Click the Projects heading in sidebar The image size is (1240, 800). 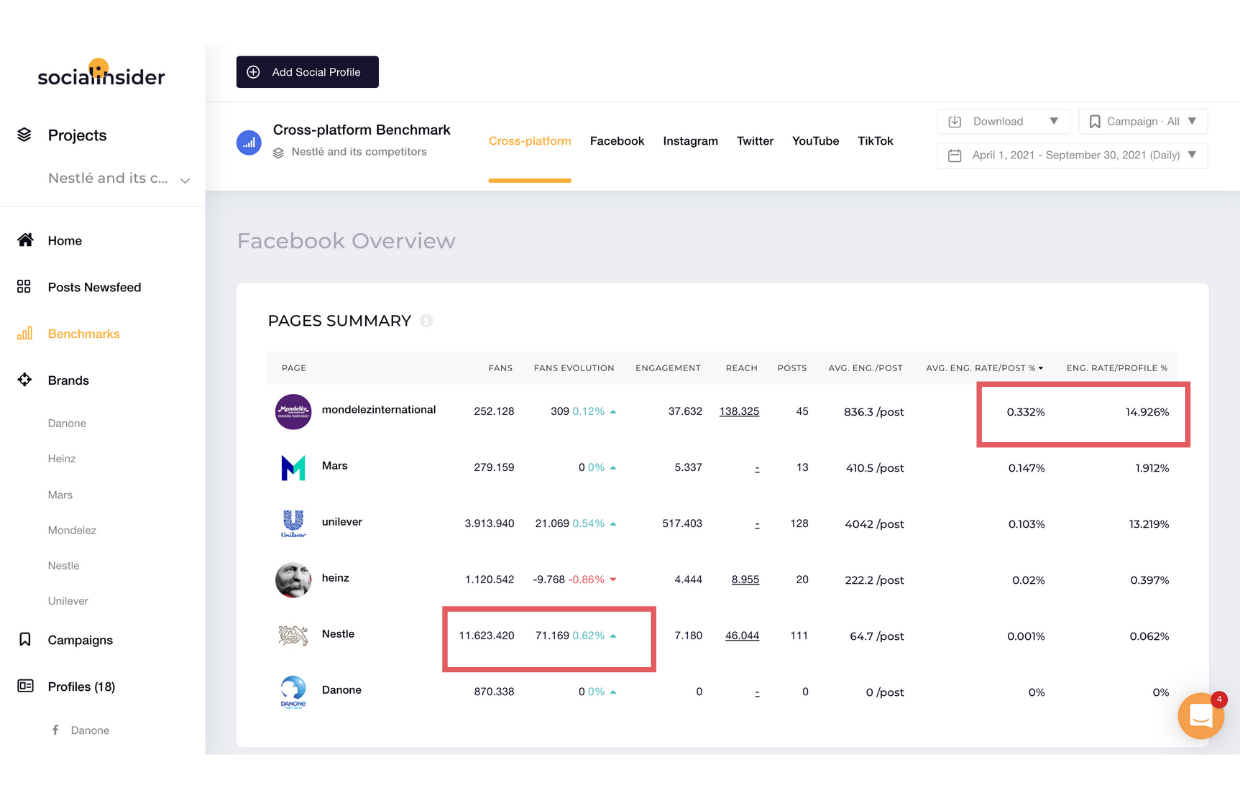coord(77,135)
